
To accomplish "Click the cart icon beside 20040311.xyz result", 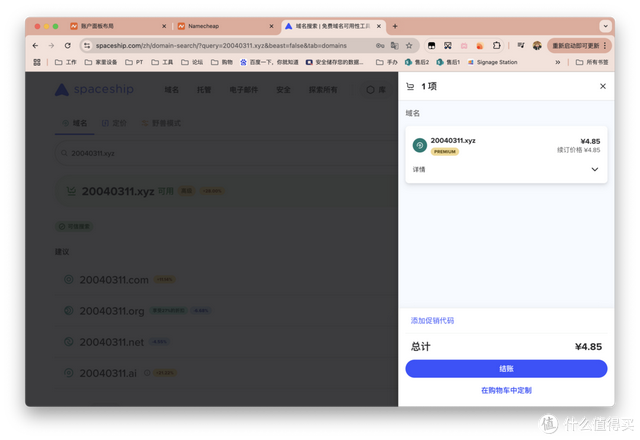I will point(71,191).
